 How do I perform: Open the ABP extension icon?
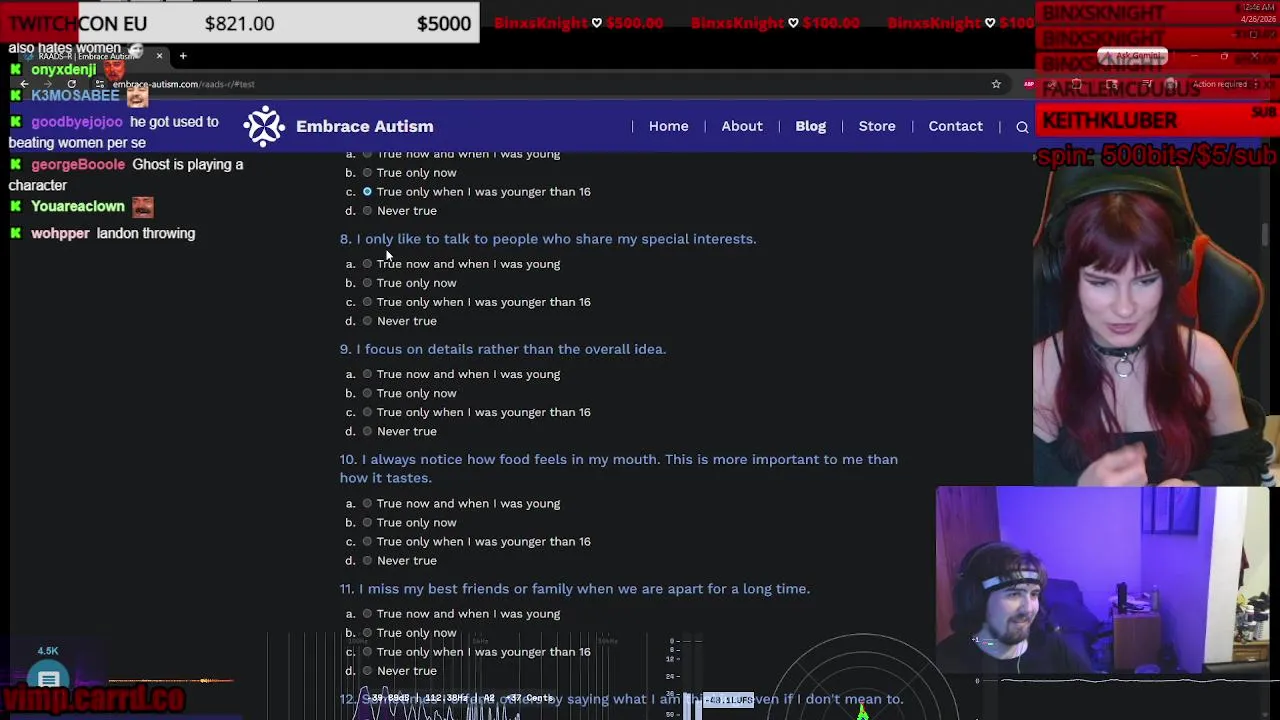1029,84
